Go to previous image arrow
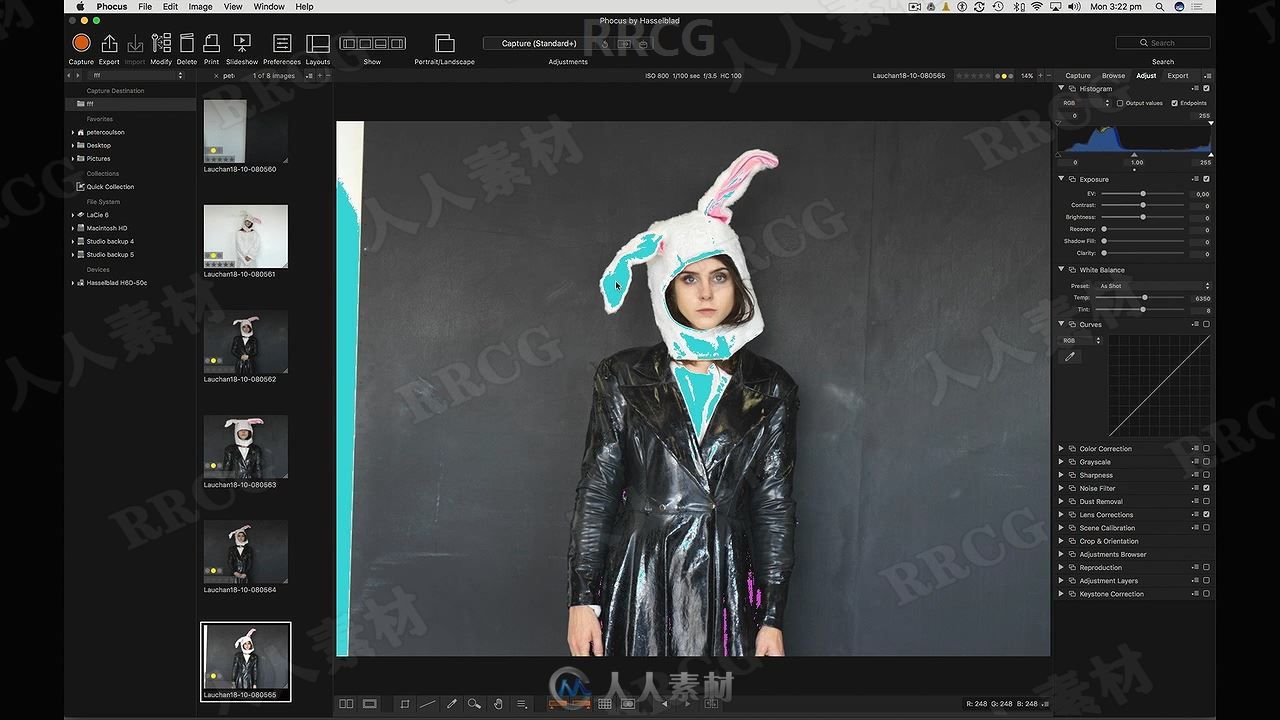1280x720 pixels. [665, 704]
